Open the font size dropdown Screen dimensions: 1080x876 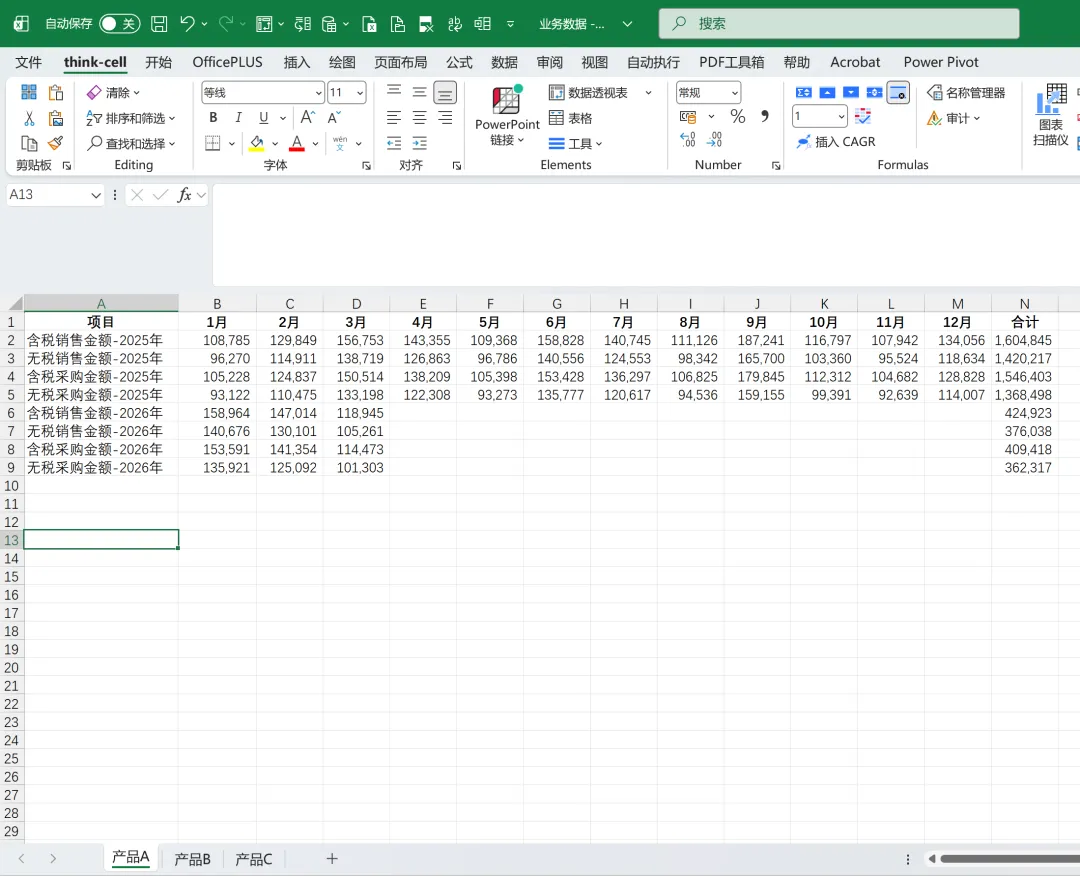pyautogui.click(x=360, y=92)
